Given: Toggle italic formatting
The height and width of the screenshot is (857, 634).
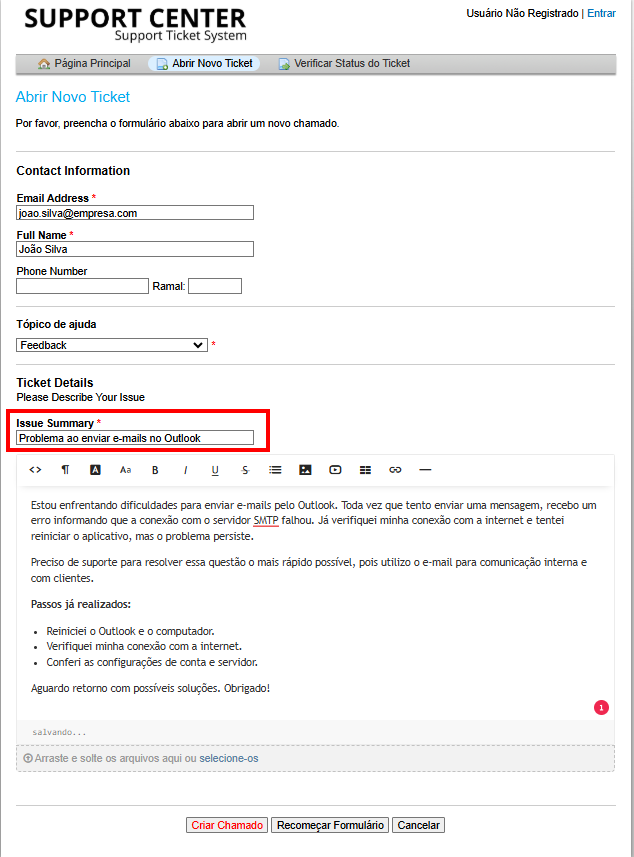Looking at the screenshot, I should (185, 469).
